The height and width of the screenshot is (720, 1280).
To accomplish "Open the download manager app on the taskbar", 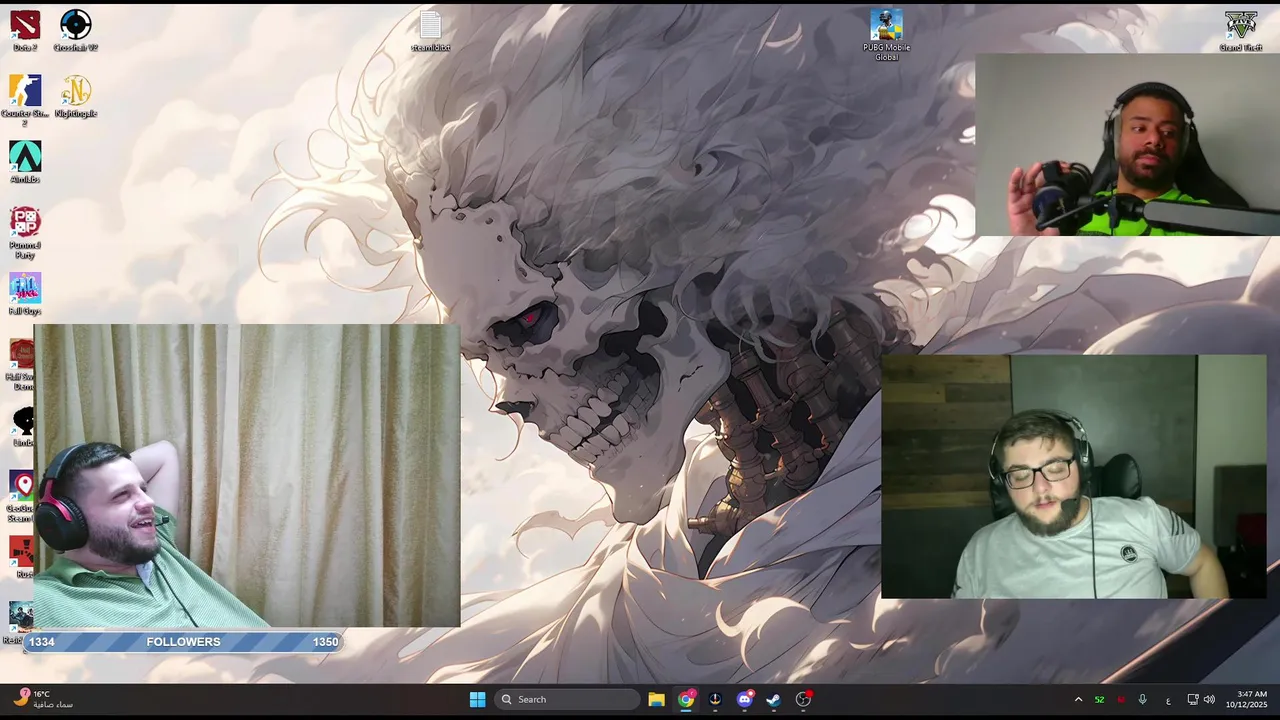I will click(715, 699).
